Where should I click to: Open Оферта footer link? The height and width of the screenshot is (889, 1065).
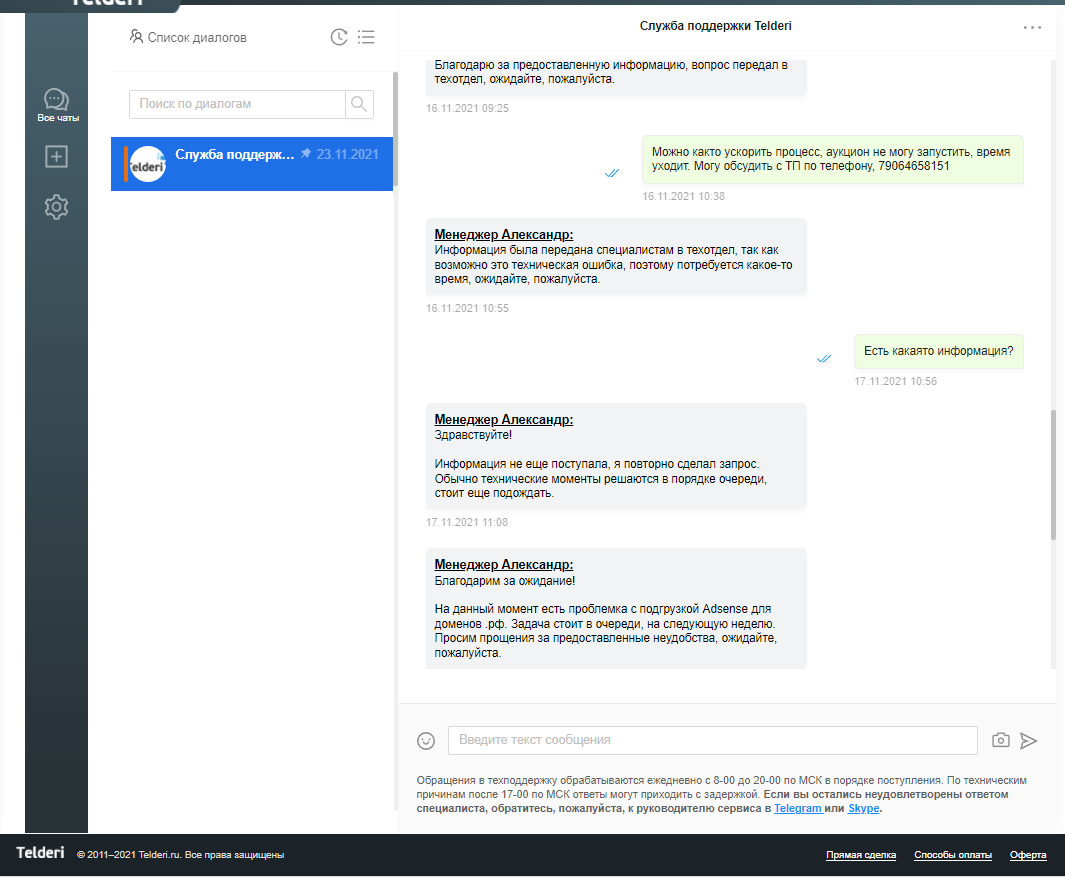coord(1028,855)
